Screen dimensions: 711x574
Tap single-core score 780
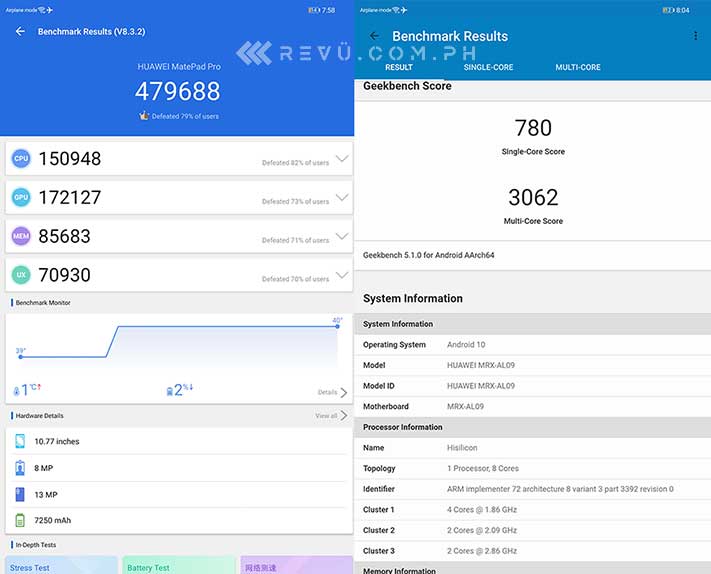click(533, 128)
